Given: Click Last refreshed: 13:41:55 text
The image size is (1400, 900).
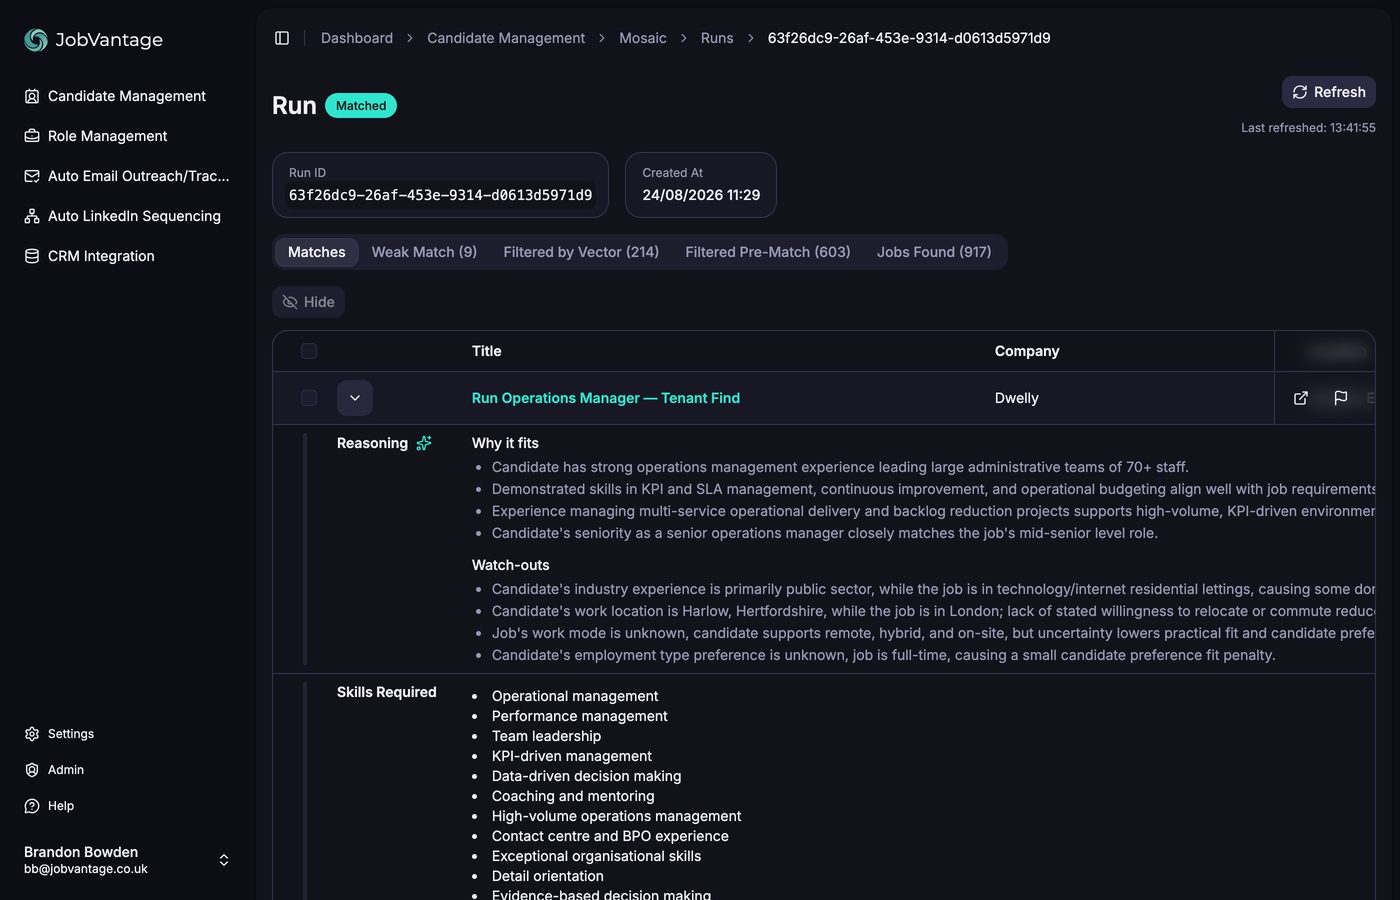Looking at the screenshot, I should [1308, 128].
